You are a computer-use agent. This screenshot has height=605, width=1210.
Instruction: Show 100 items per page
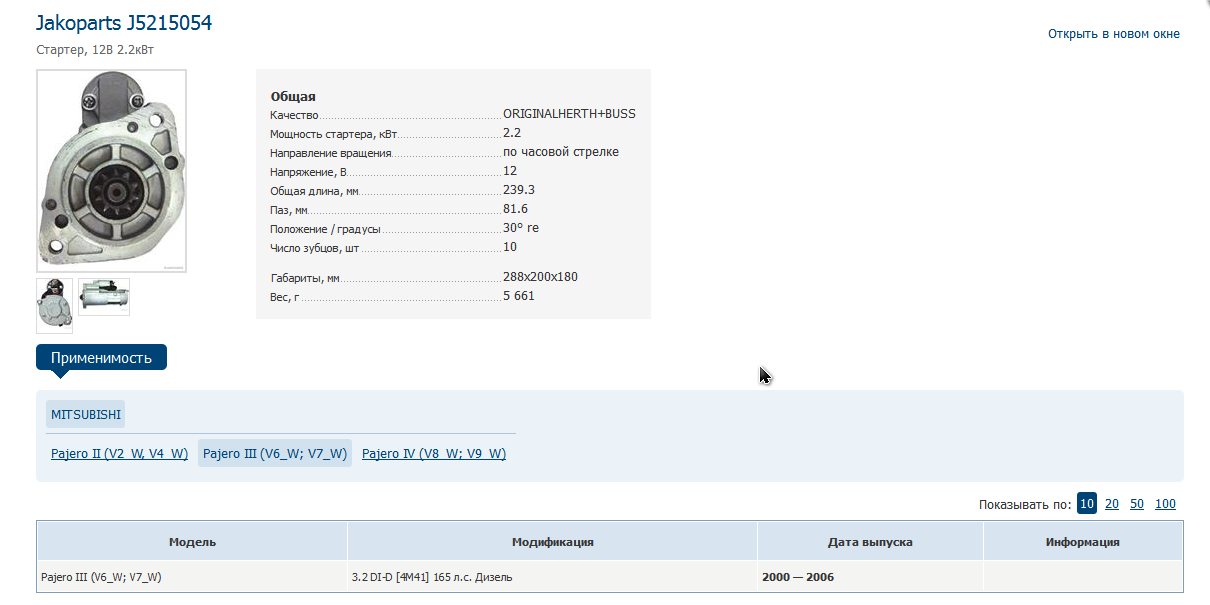pos(1165,504)
